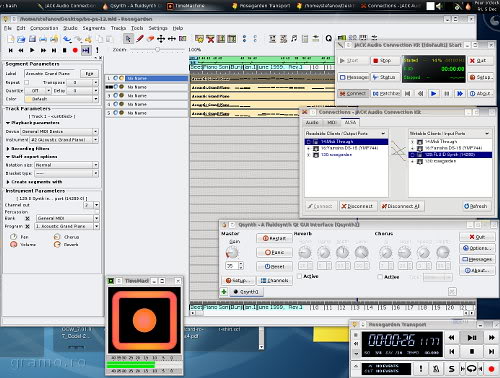Toggle the Repeat checkbox in Segment Parameters
The width and height of the screenshot is (500, 378).
click(27, 82)
